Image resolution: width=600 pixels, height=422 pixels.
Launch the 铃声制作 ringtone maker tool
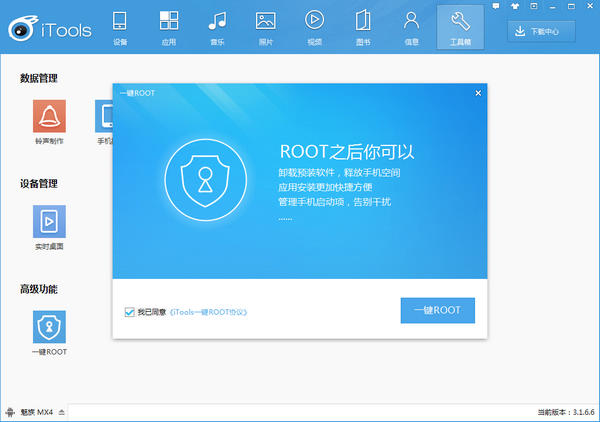click(x=48, y=118)
